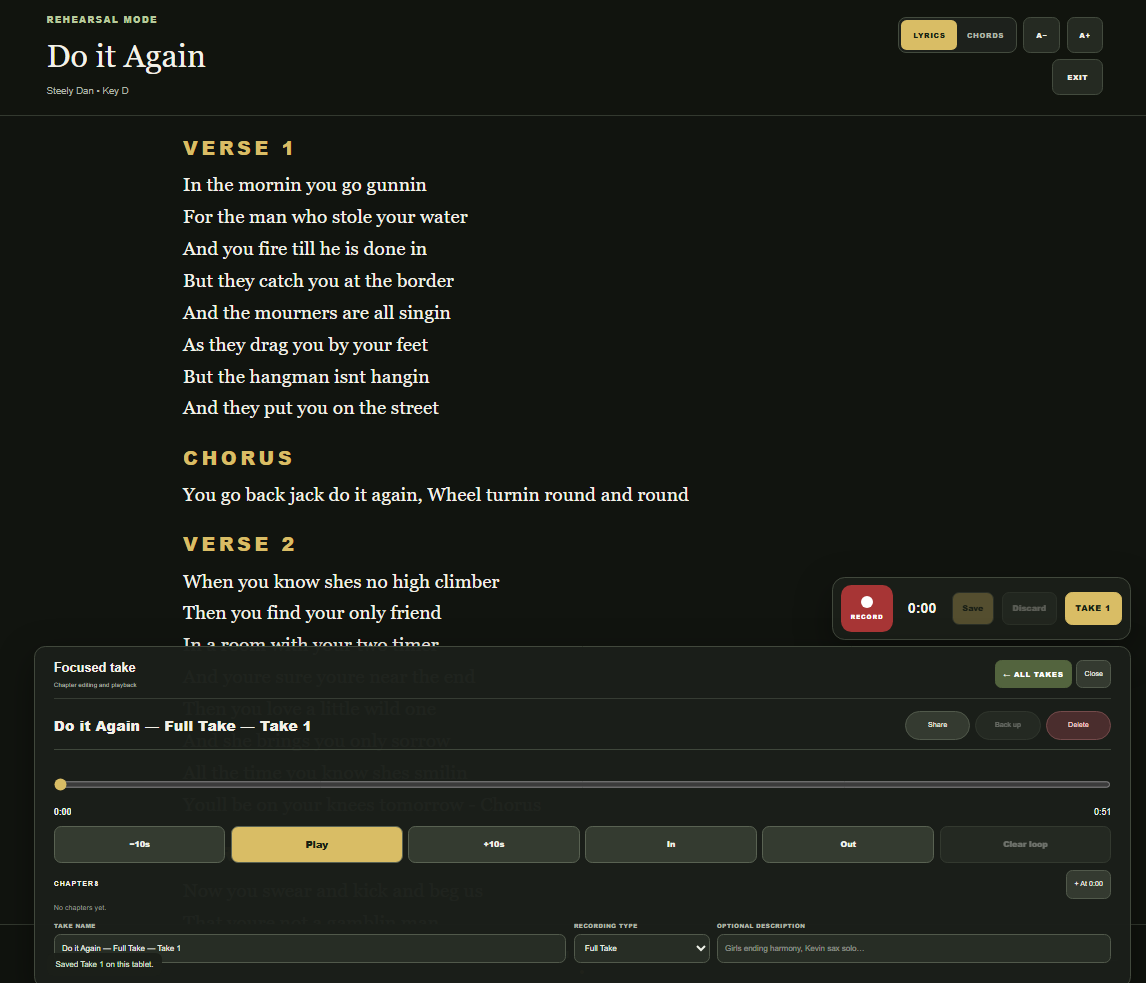Click the "No chapters yet." text

pyautogui.click(x=80, y=908)
